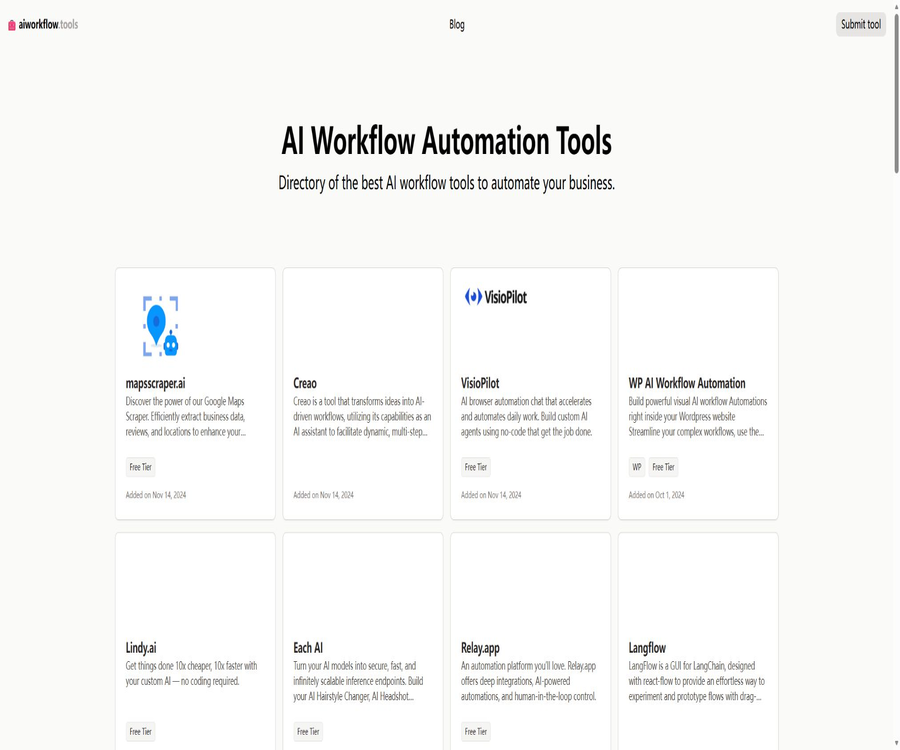Viewport: 900px width, 750px height.
Task: Click the 'AI Workflow Automation Tools' heading
Action: click(x=447, y=141)
